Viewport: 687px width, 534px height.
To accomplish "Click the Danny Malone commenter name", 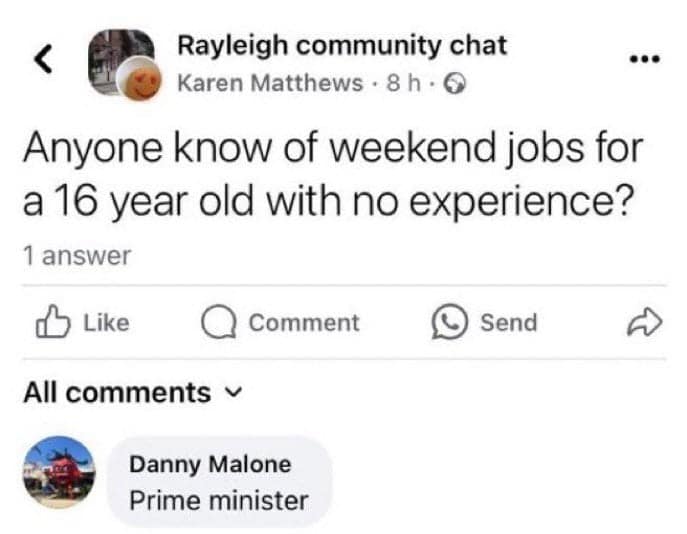I will click(x=210, y=464).
